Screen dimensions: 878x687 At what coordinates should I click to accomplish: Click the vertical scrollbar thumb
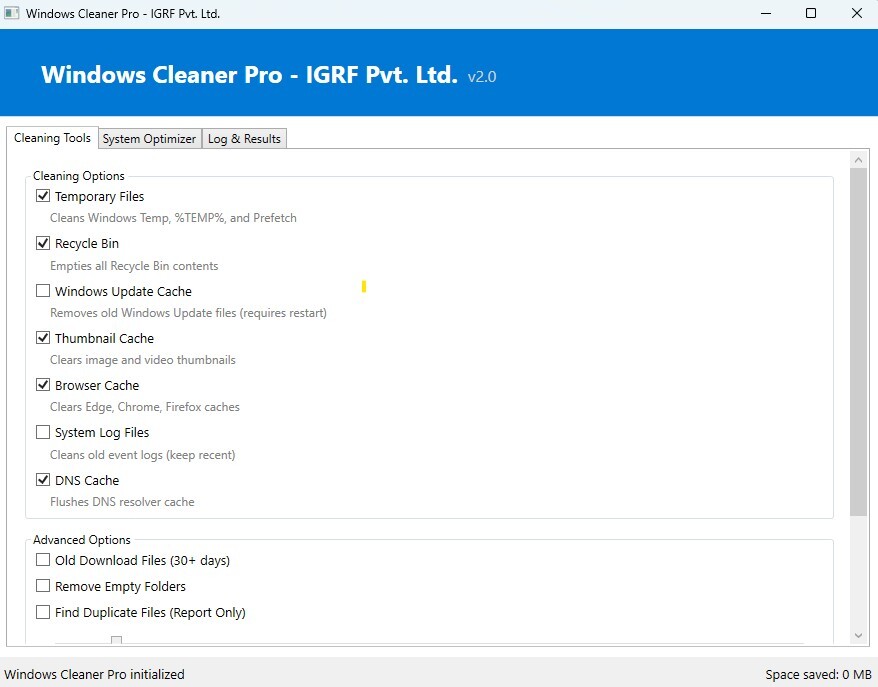point(858,341)
